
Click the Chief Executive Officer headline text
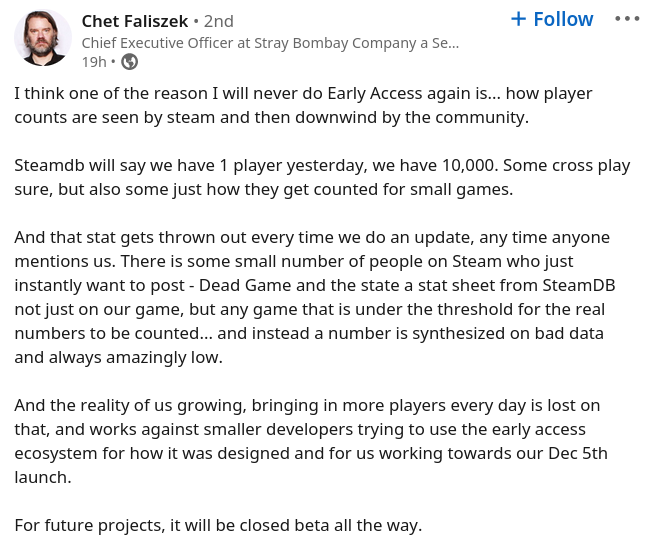[x=270, y=43]
